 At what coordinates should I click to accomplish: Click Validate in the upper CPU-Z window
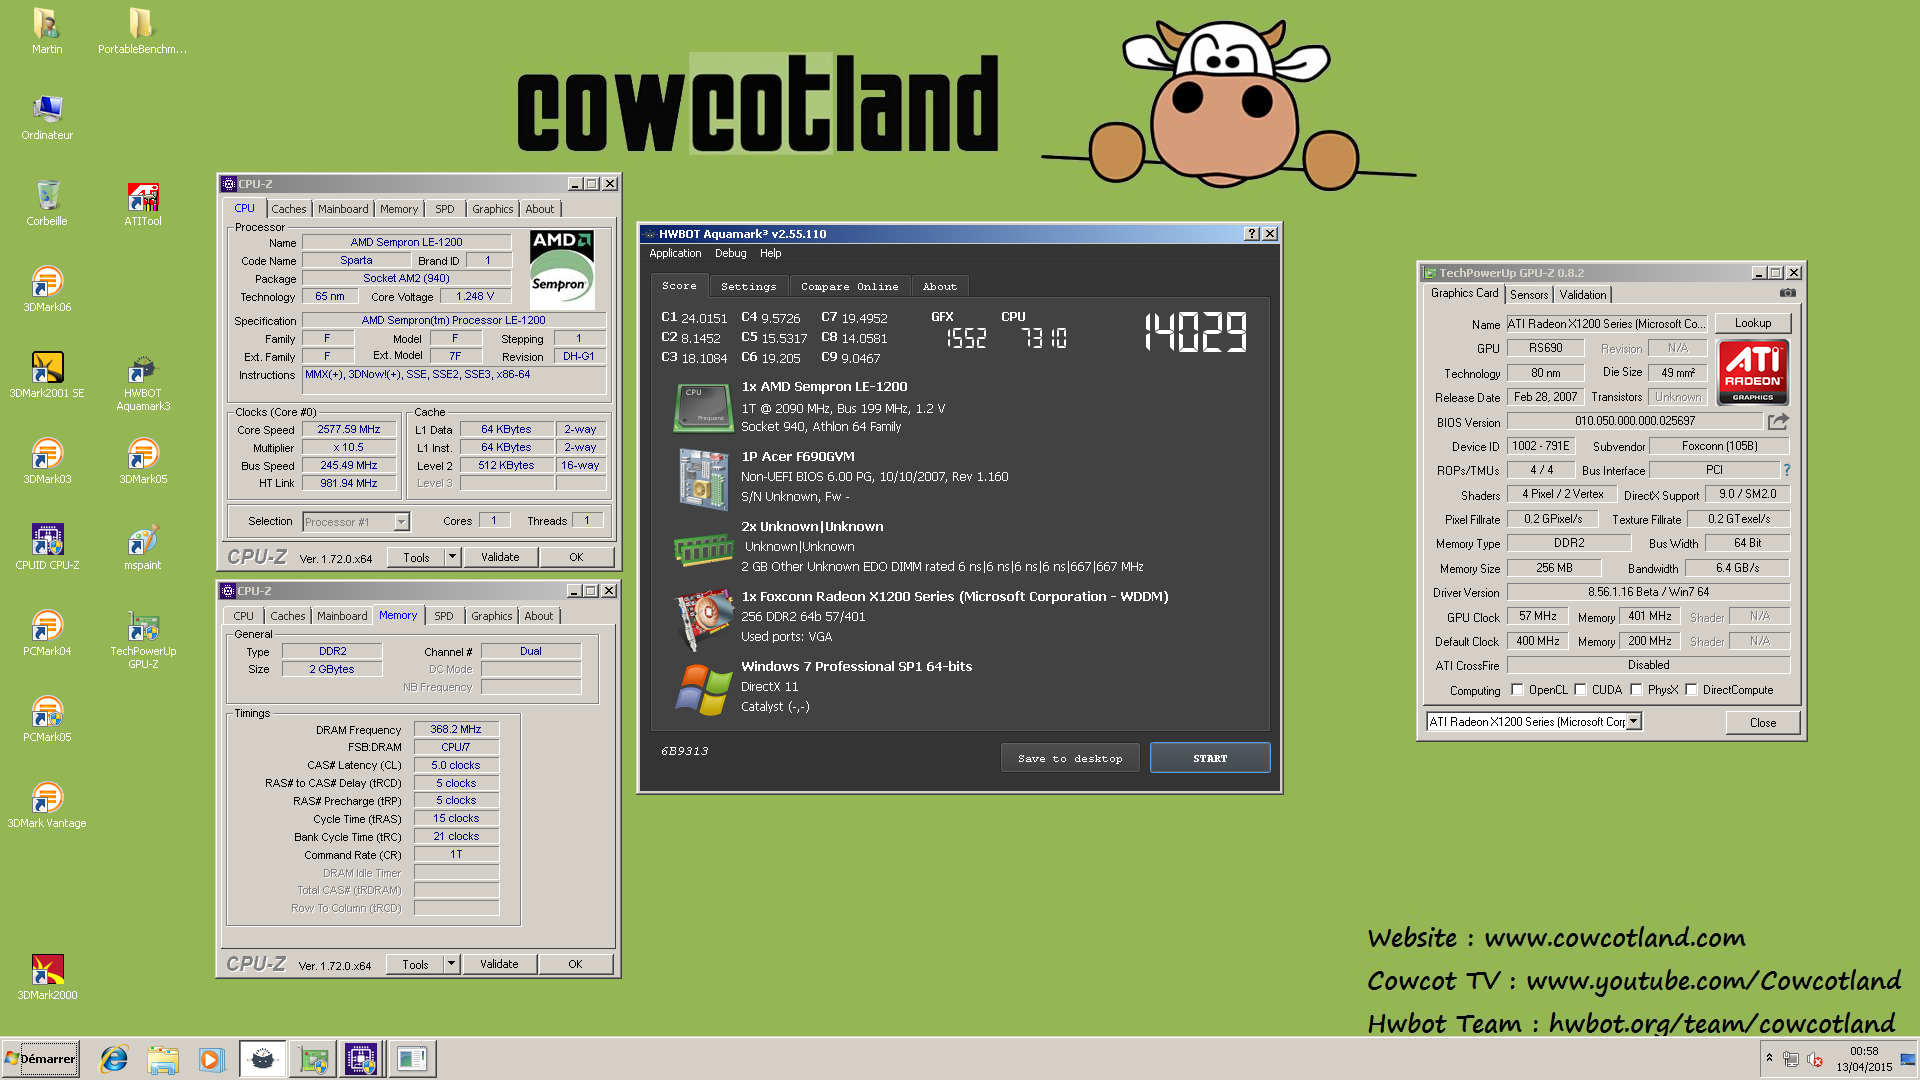(x=500, y=558)
